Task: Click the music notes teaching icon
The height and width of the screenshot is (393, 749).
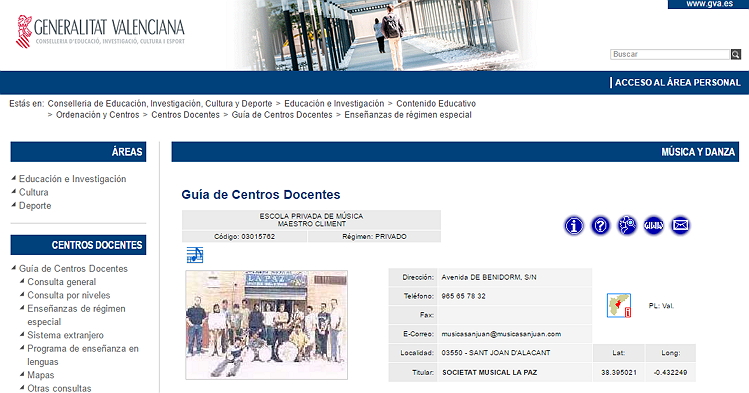Action: (195, 255)
